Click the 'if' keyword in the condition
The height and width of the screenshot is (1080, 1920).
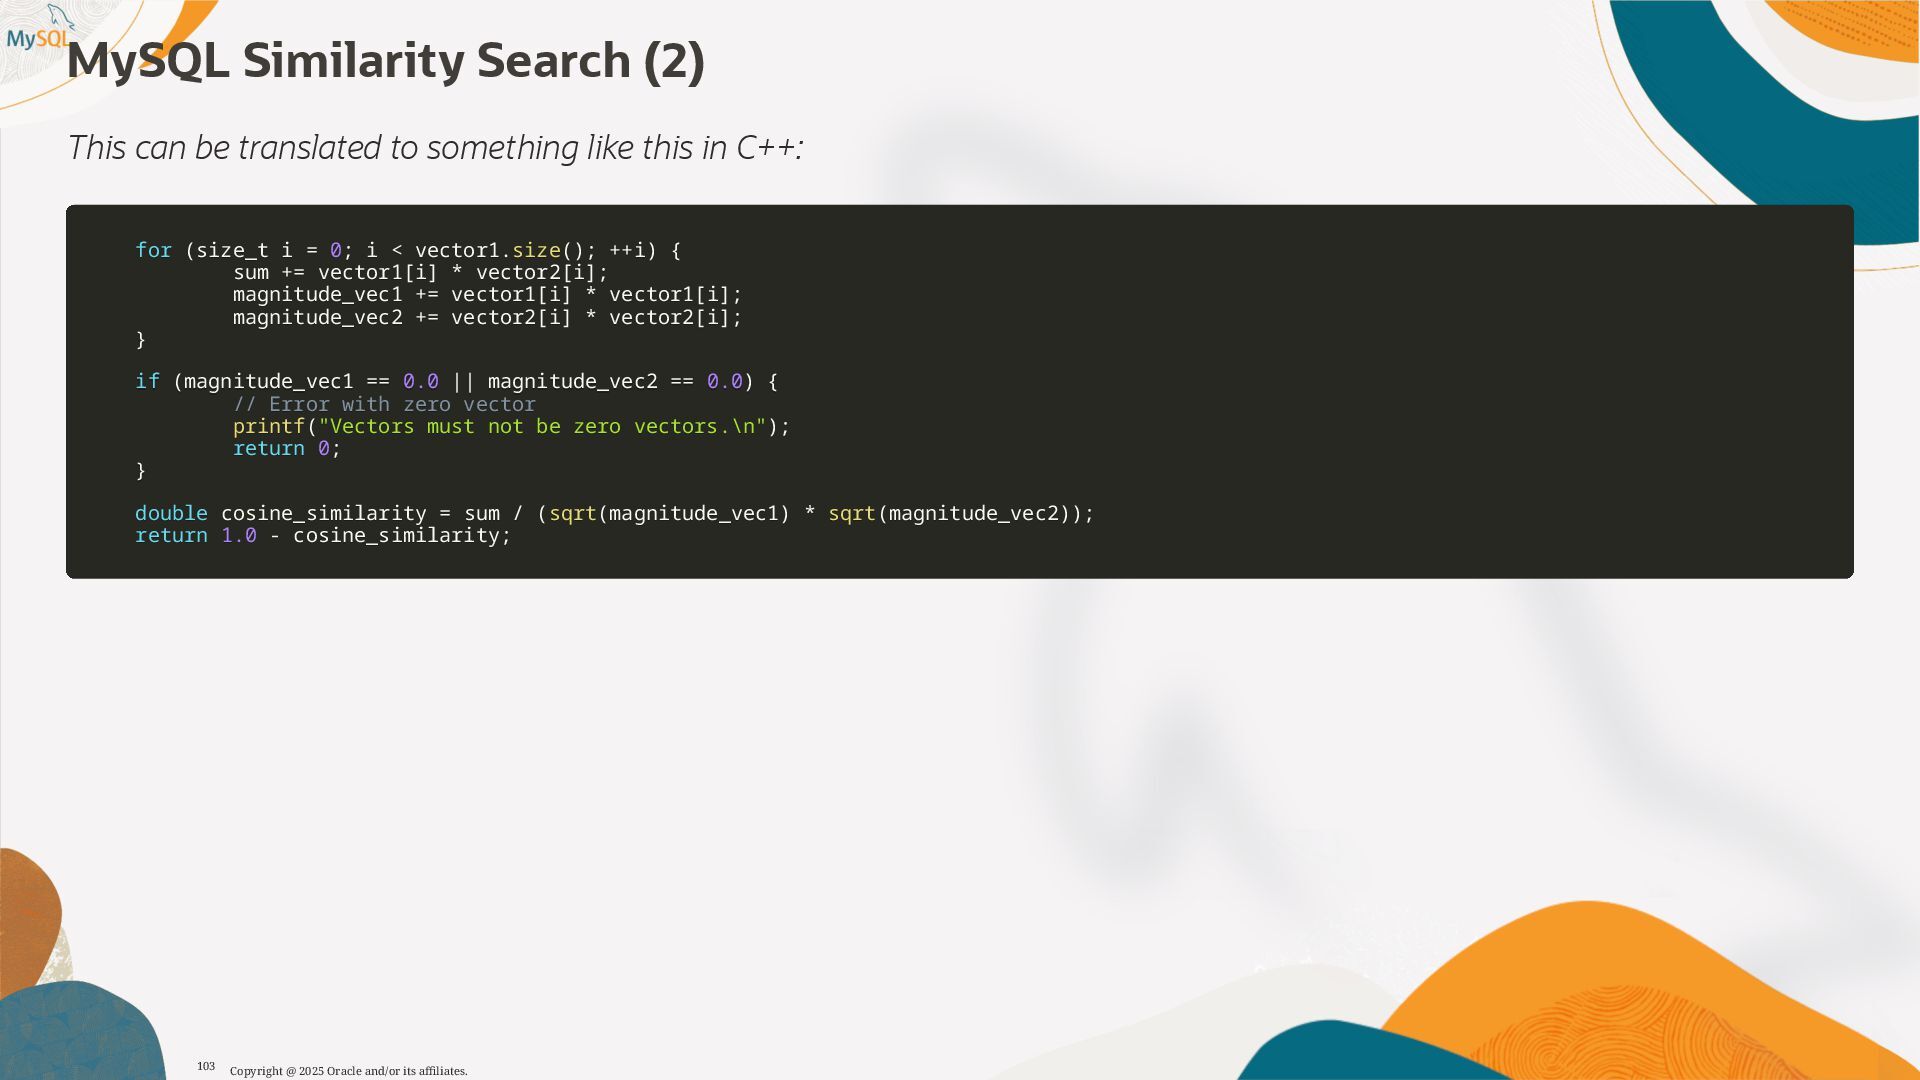[x=147, y=381]
